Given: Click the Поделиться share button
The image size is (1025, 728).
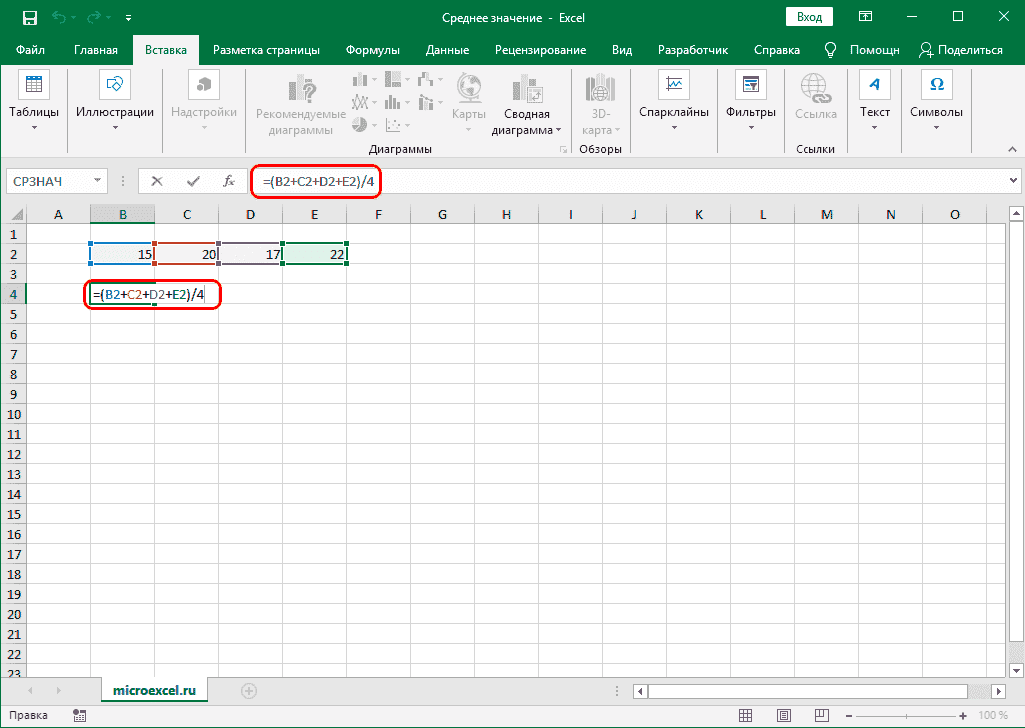Looking at the screenshot, I should pyautogui.click(x=961, y=50).
